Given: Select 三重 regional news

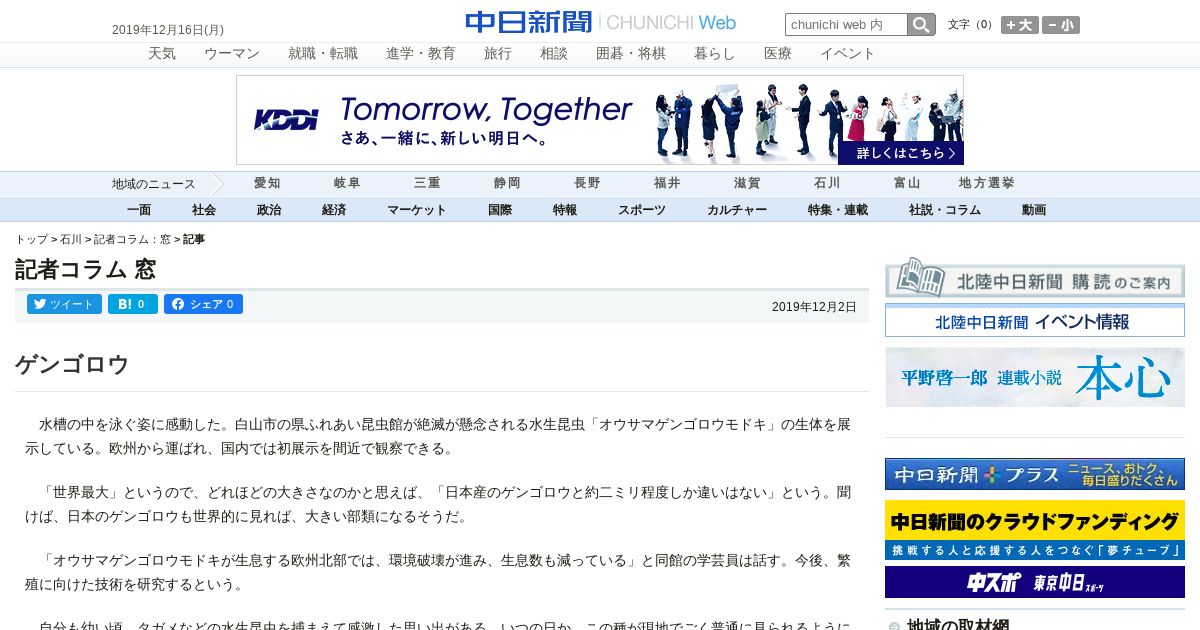Looking at the screenshot, I should click(x=427, y=184).
